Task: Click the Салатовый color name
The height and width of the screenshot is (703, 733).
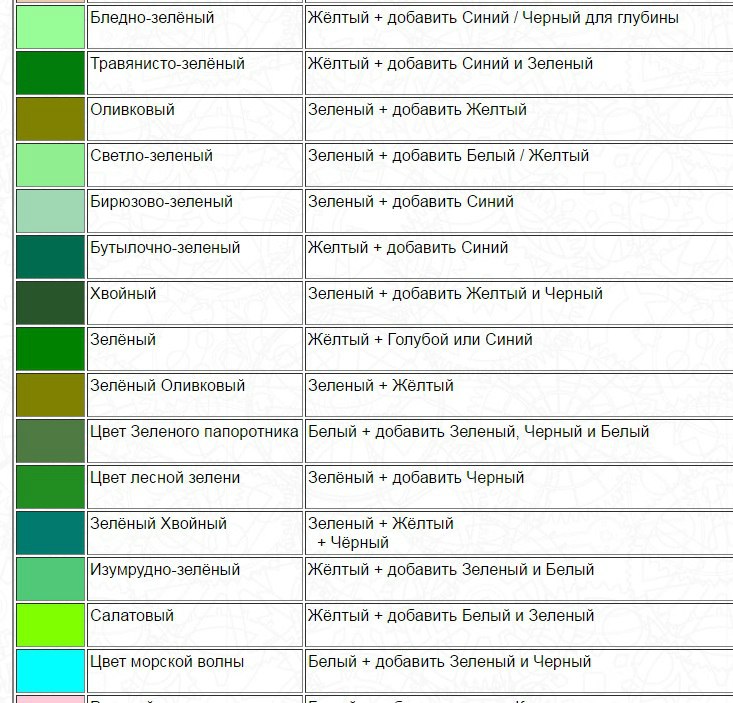Action: (x=131, y=616)
